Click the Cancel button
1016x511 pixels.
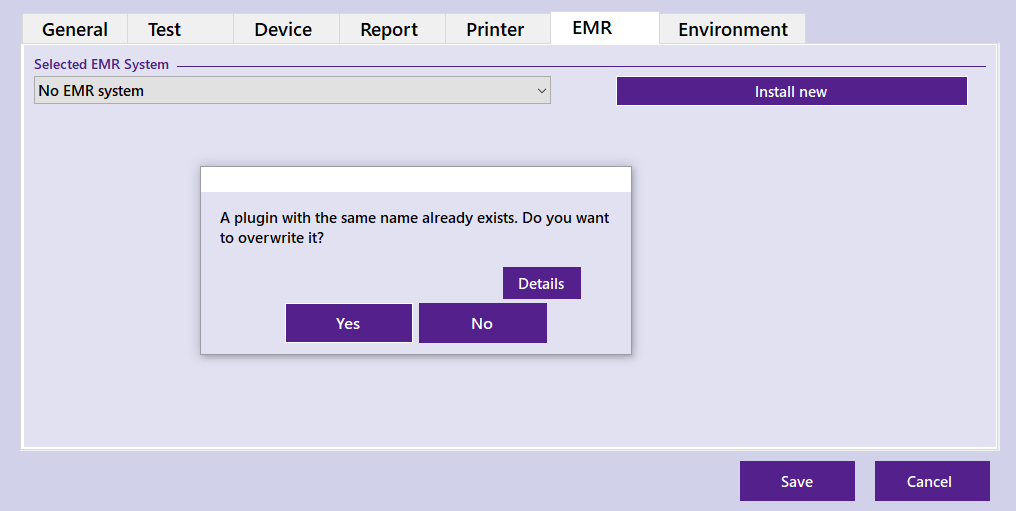(929, 481)
